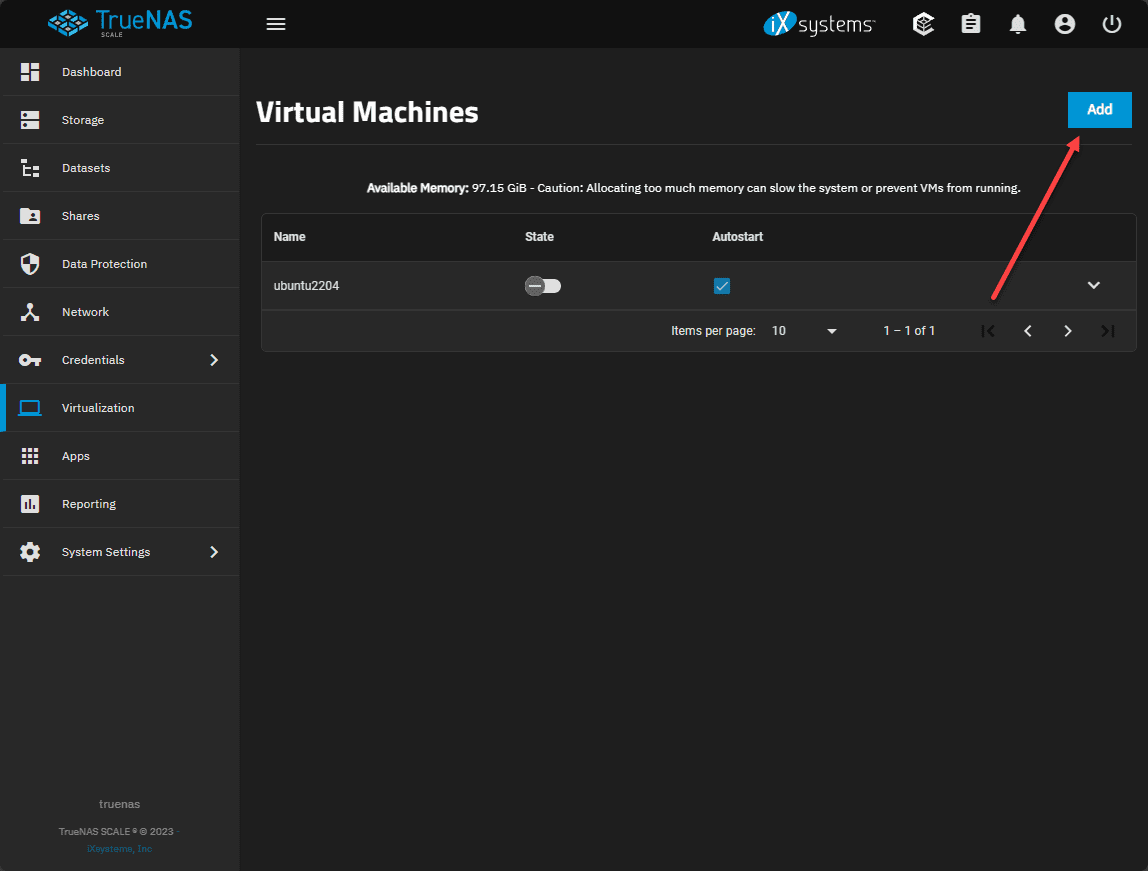Open the clipboard tasks icon
The image size is (1148, 871).
pyautogui.click(x=971, y=24)
